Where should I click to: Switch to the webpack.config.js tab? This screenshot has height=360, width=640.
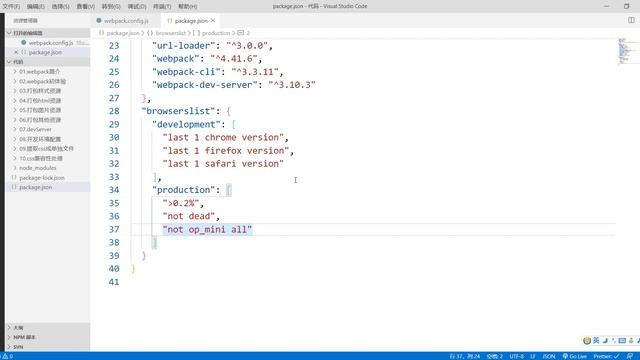tap(126, 20)
